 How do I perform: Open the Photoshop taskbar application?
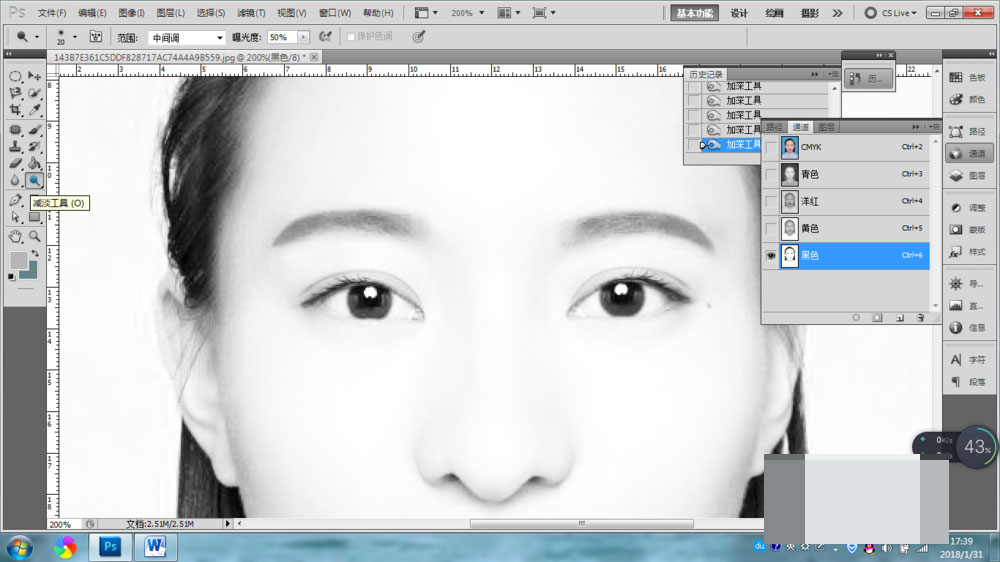110,547
